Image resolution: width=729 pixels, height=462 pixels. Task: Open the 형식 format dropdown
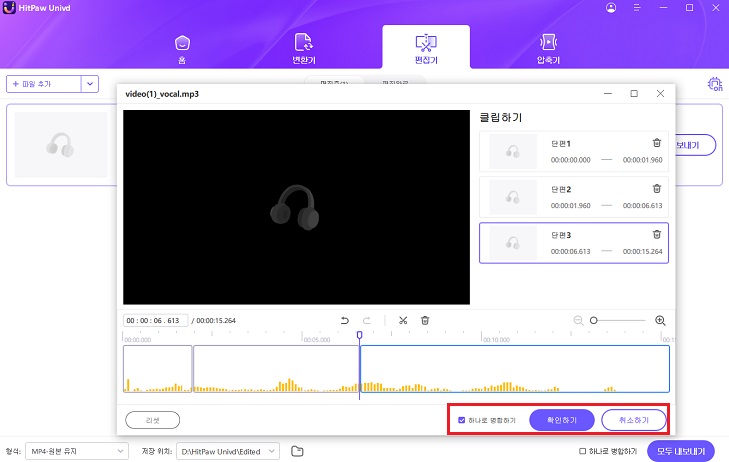[x=76, y=451]
